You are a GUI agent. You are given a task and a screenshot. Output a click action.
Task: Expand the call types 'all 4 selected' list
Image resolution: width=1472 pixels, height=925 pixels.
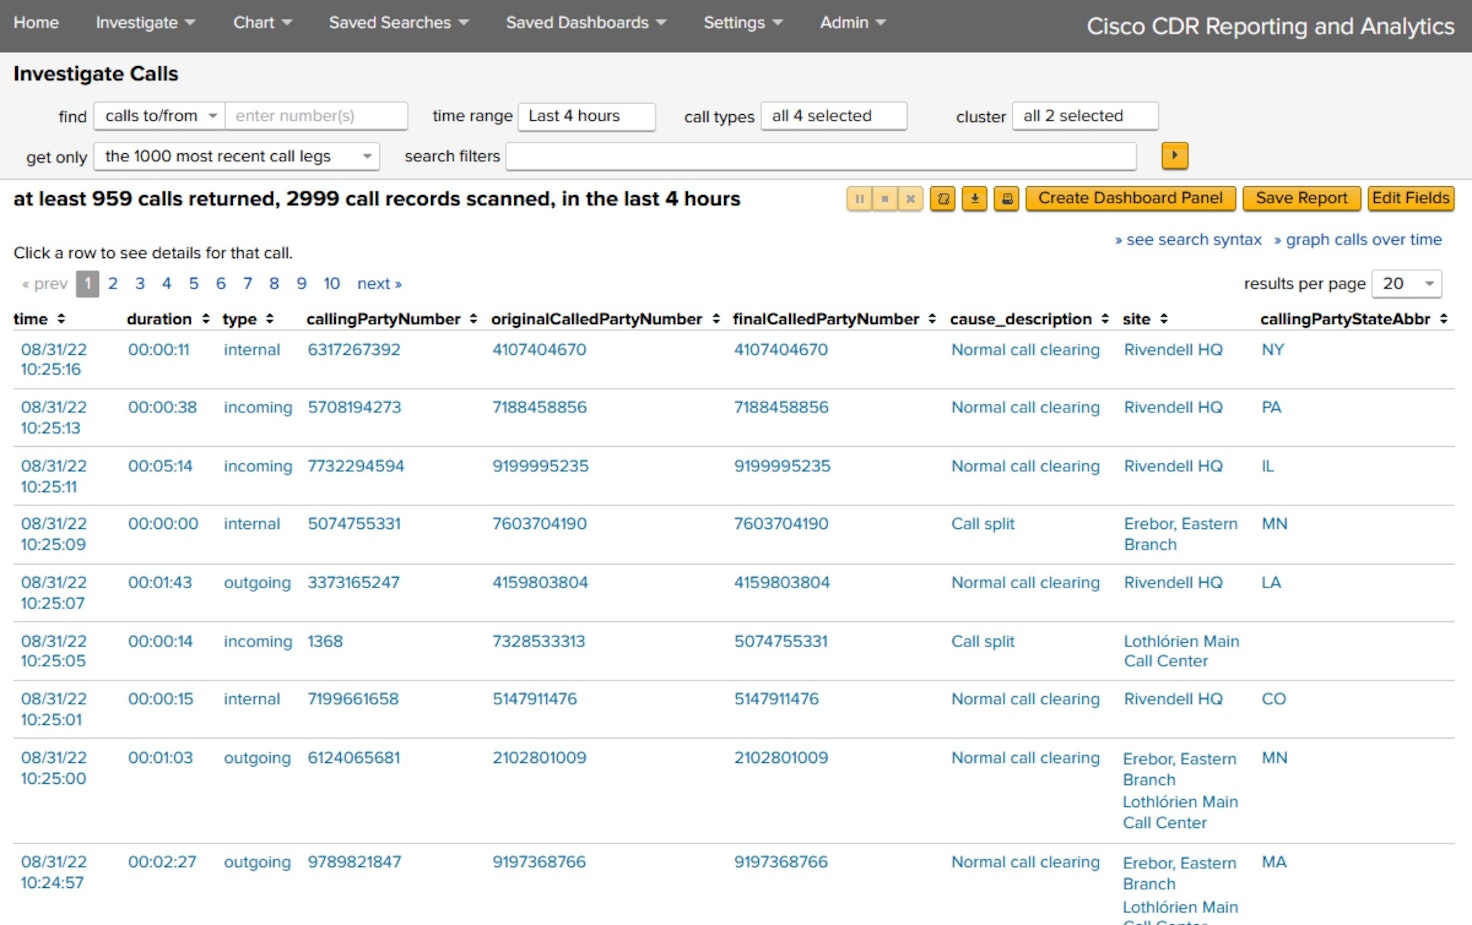pos(833,116)
